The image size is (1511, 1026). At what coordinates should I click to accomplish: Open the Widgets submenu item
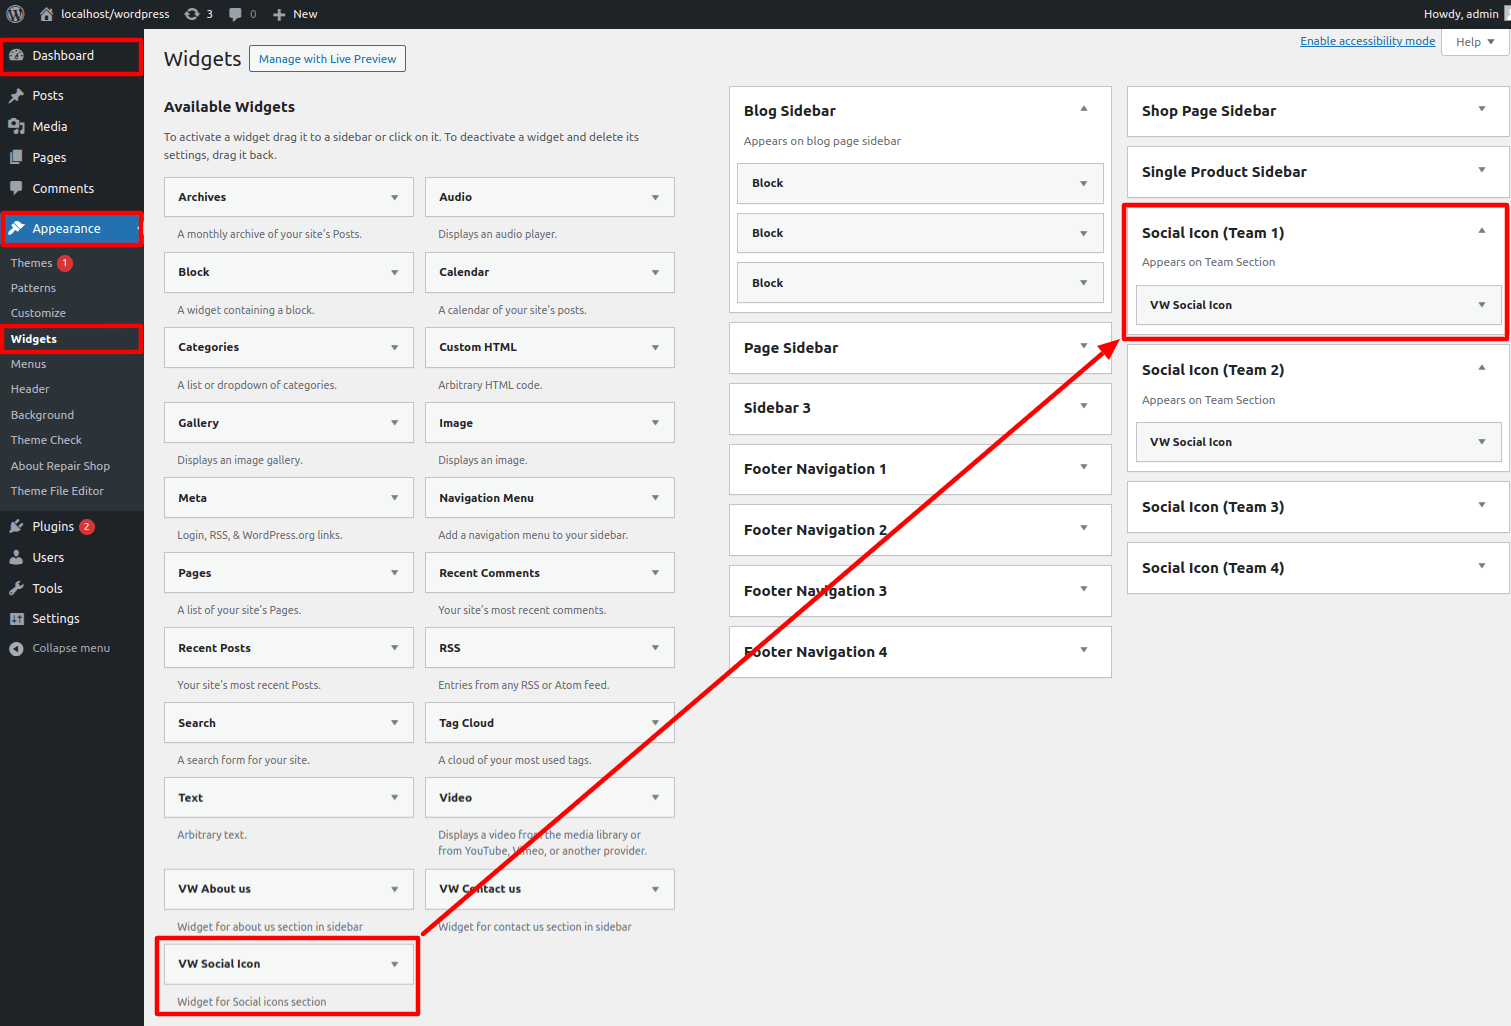pyautogui.click(x=34, y=339)
